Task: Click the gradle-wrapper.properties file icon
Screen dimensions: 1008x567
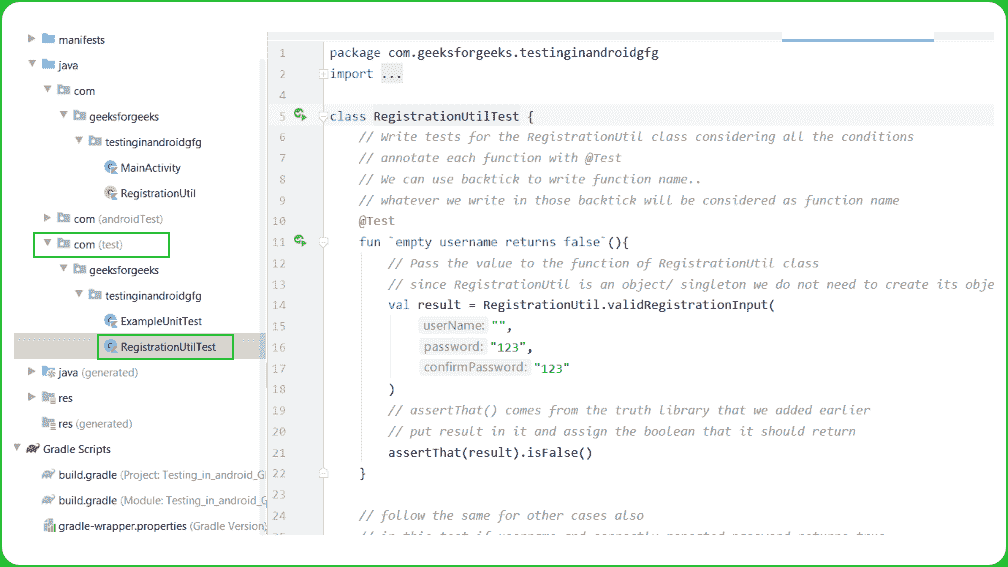Action: [x=49, y=525]
